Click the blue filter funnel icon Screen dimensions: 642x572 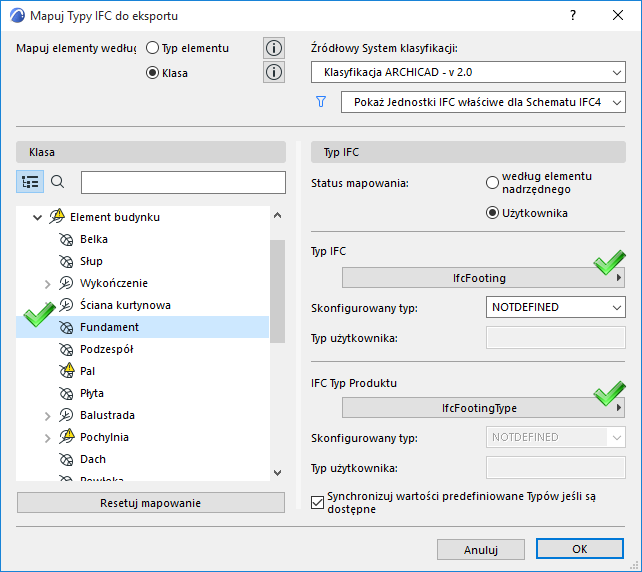point(321,102)
